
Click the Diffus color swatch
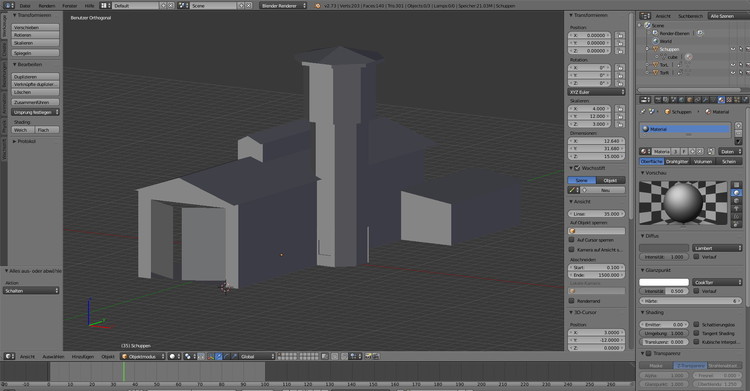[x=664, y=248]
